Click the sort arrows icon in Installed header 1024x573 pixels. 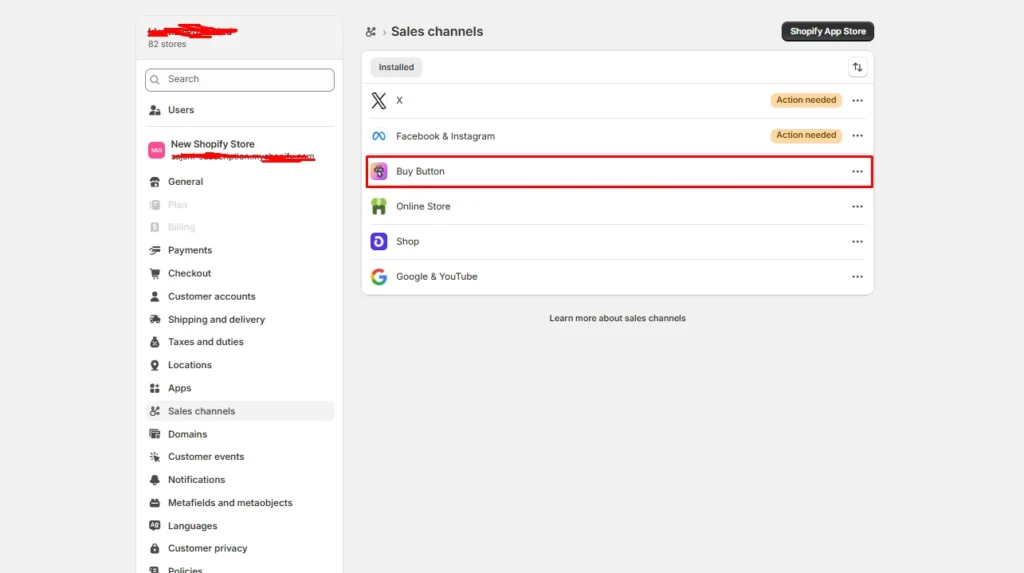click(857, 67)
